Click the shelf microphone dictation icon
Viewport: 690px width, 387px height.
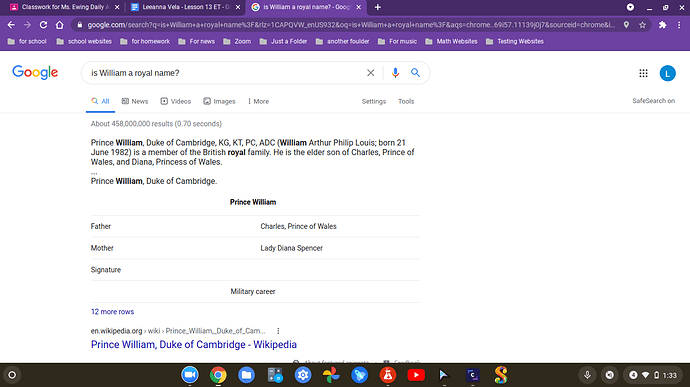(x=587, y=375)
